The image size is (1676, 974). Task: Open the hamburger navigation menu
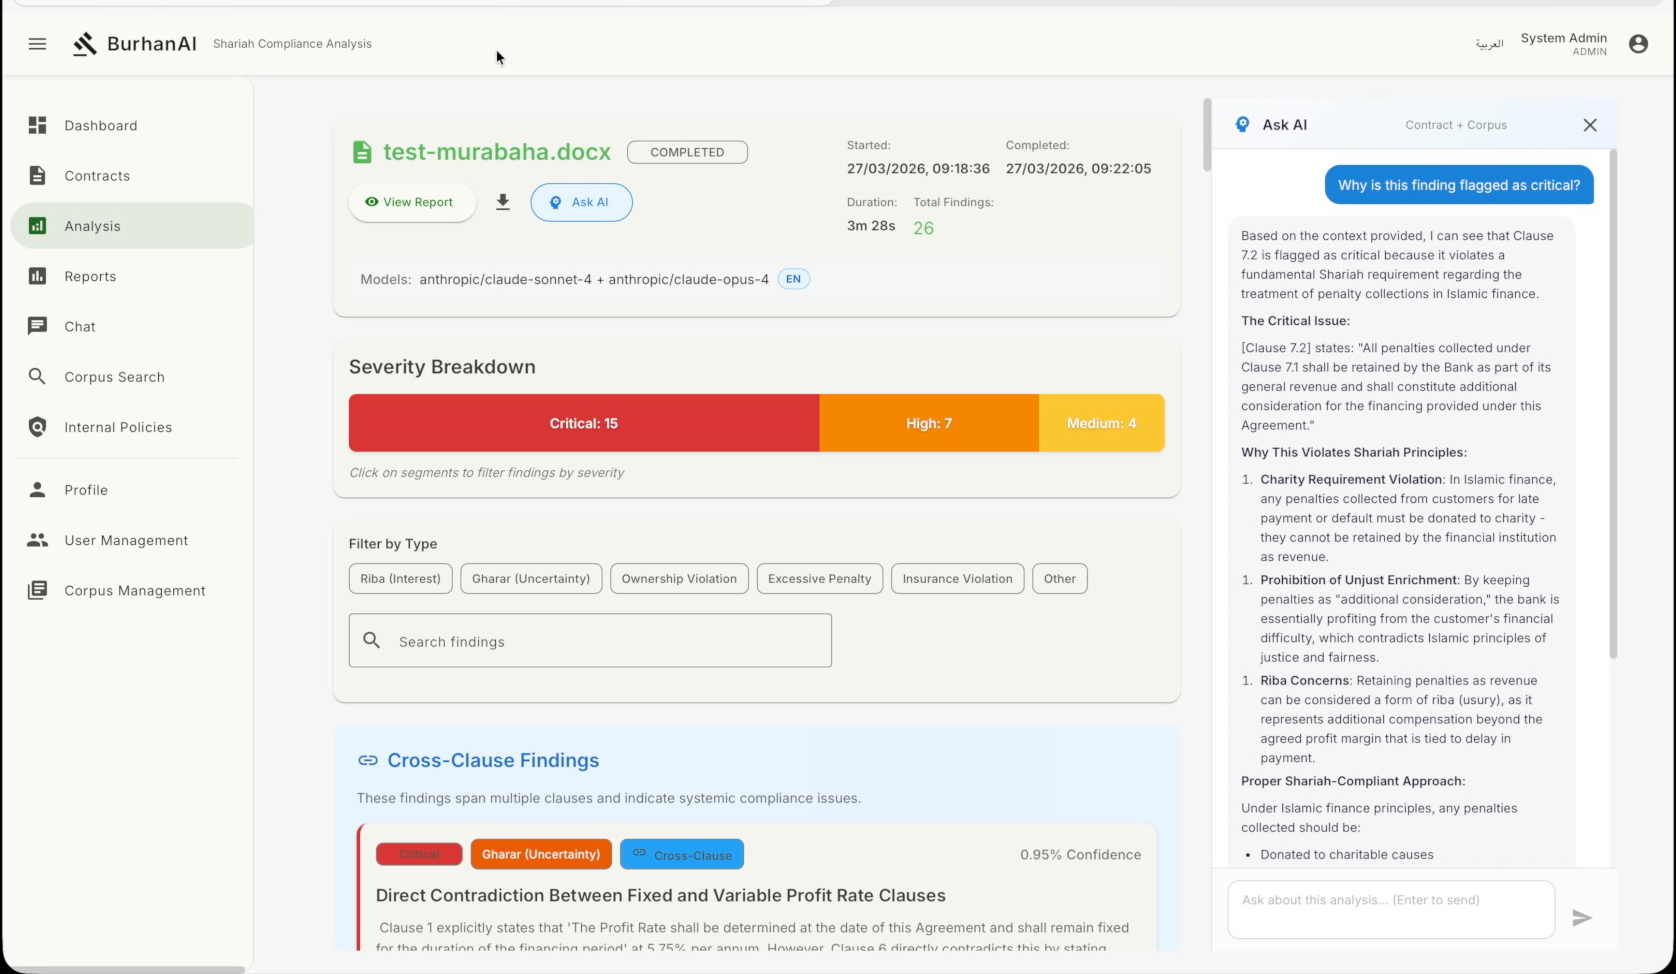pyautogui.click(x=37, y=44)
